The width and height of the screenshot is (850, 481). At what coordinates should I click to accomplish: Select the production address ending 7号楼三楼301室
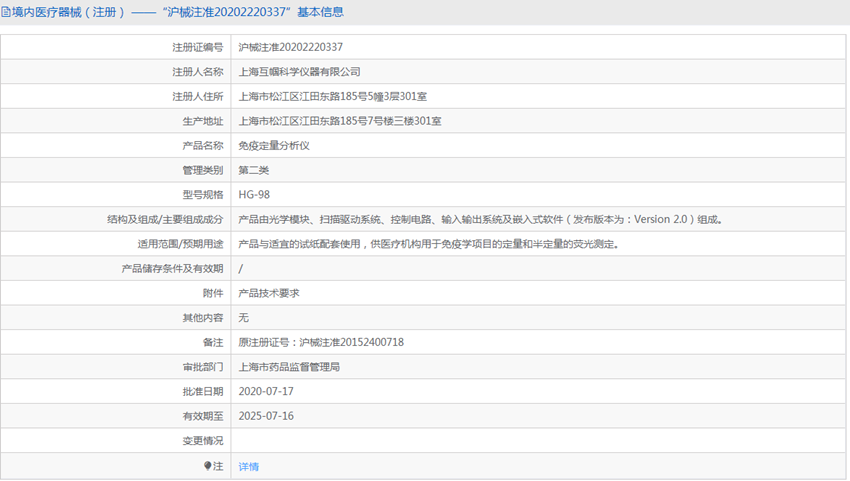pyautogui.click(x=340, y=121)
